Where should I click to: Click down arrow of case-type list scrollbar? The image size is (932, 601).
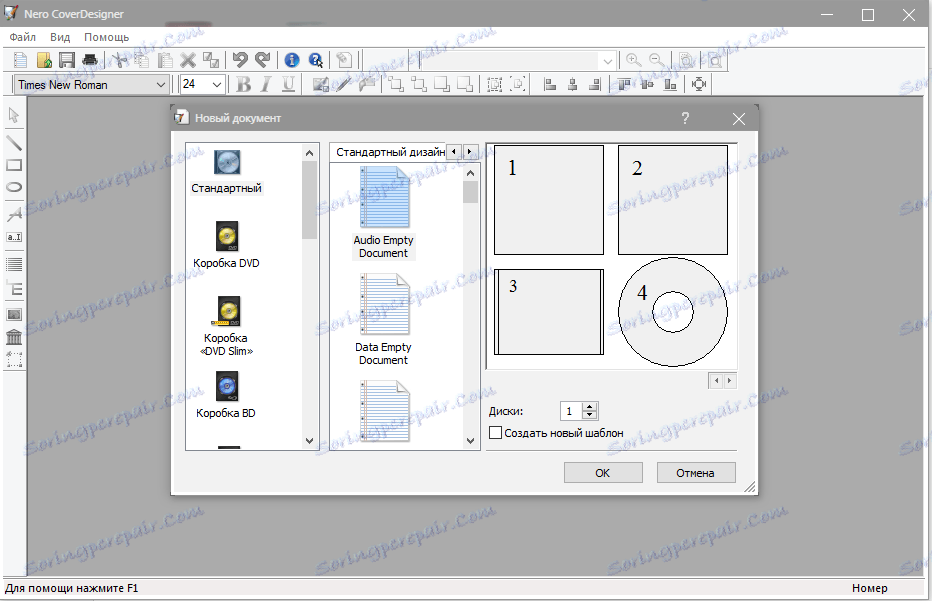click(x=309, y=440)
